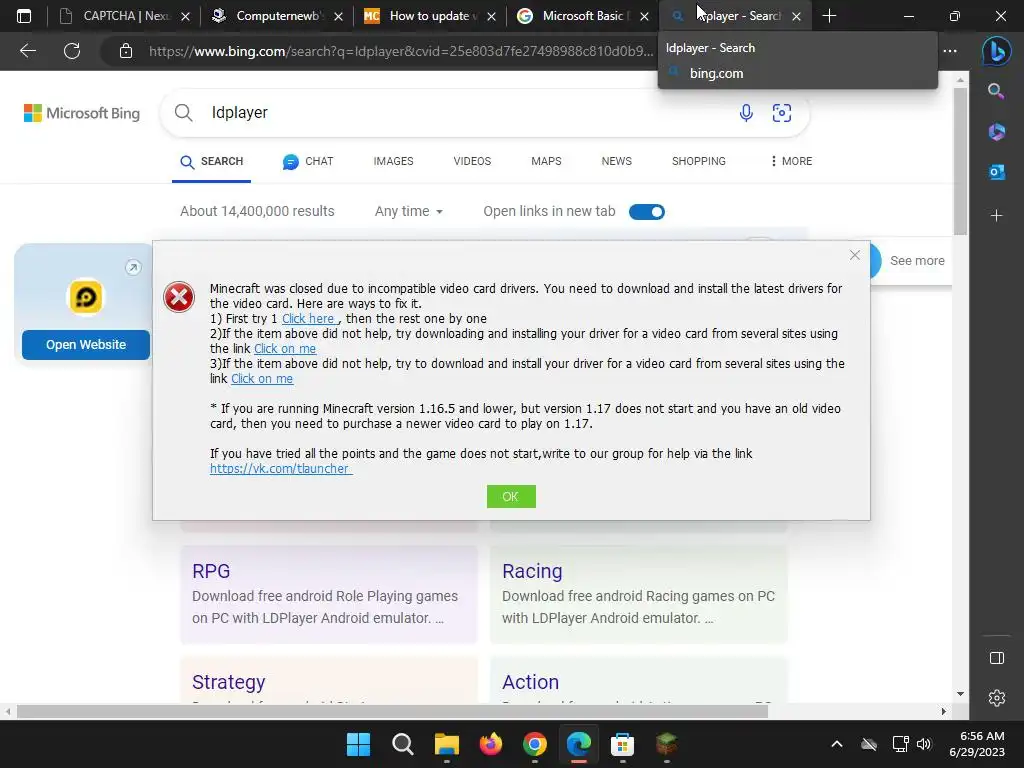Open the LDPlayer card external arrow icon

point(133,267)
